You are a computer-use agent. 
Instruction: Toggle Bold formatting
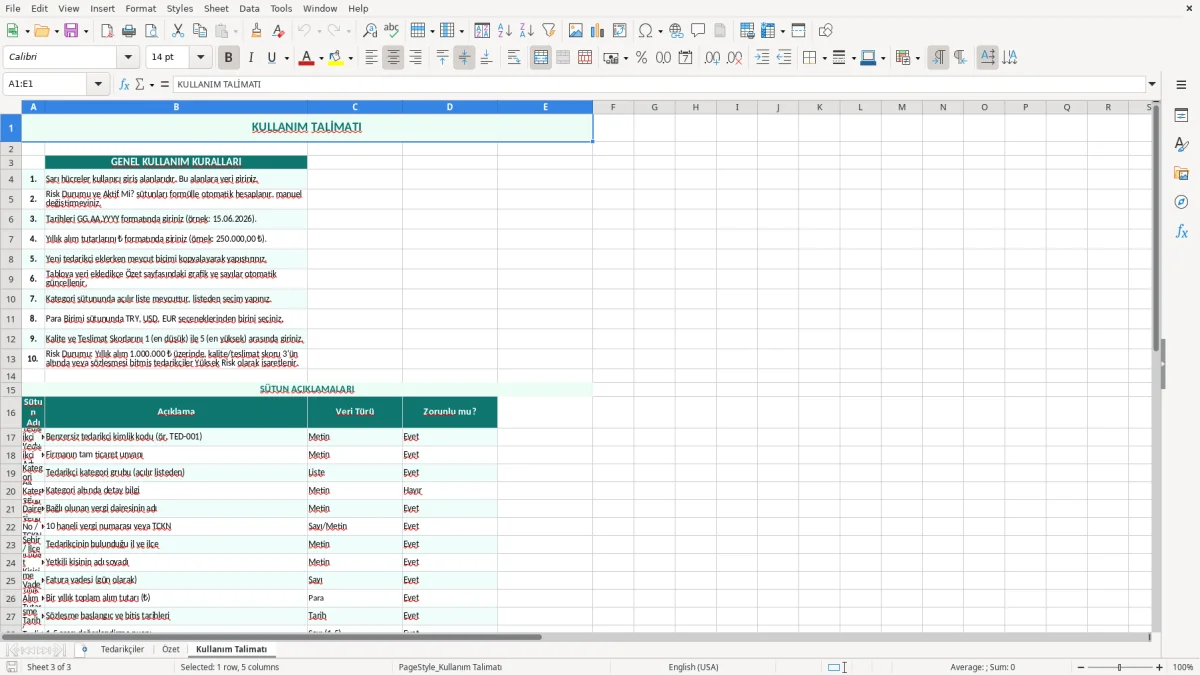[228, 58]
